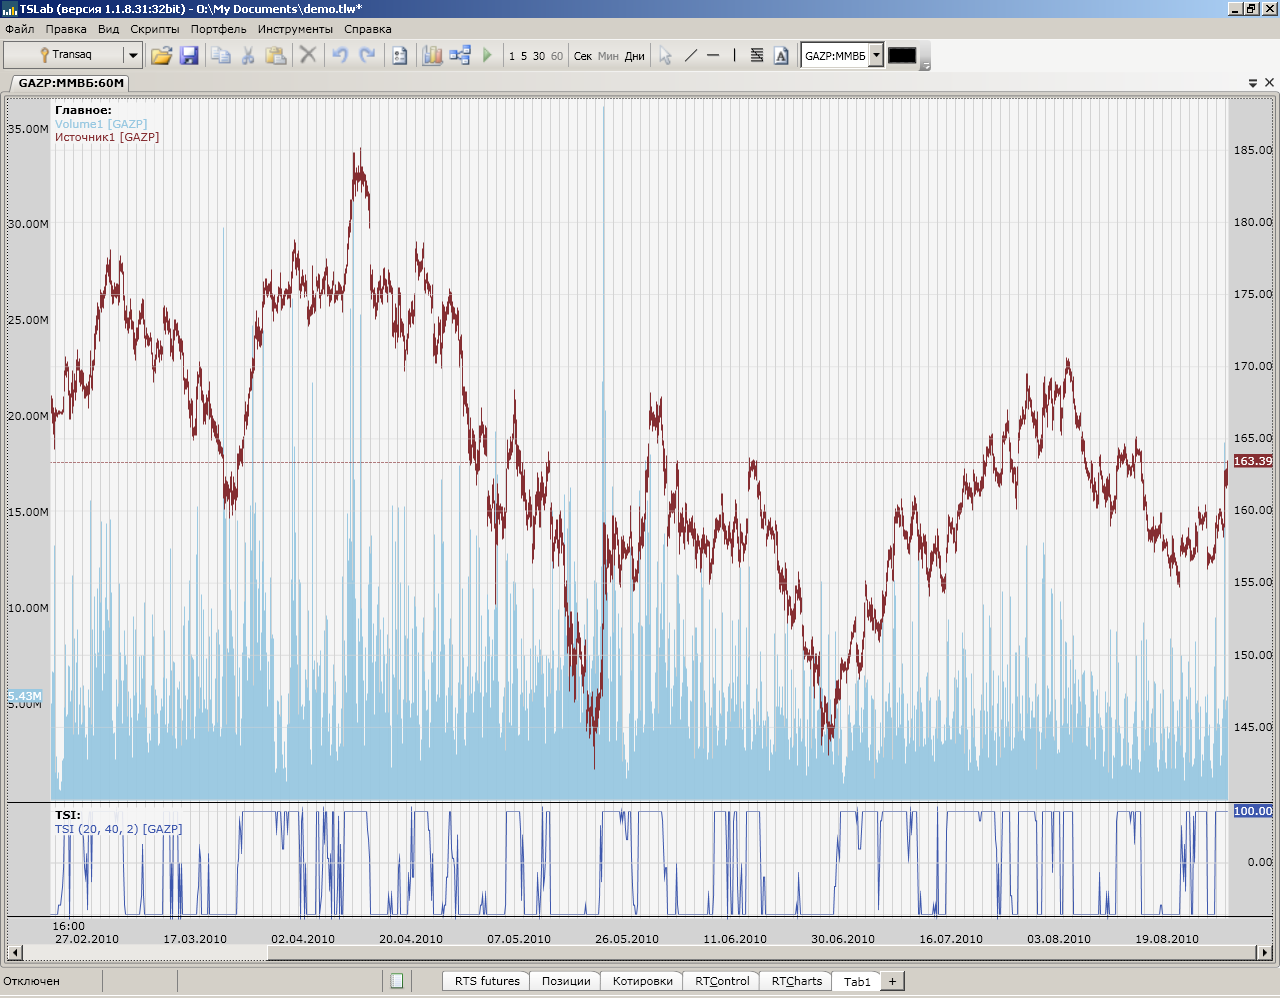Toggle the 30 interval button

pyautogui.click(x=539, y=56)
